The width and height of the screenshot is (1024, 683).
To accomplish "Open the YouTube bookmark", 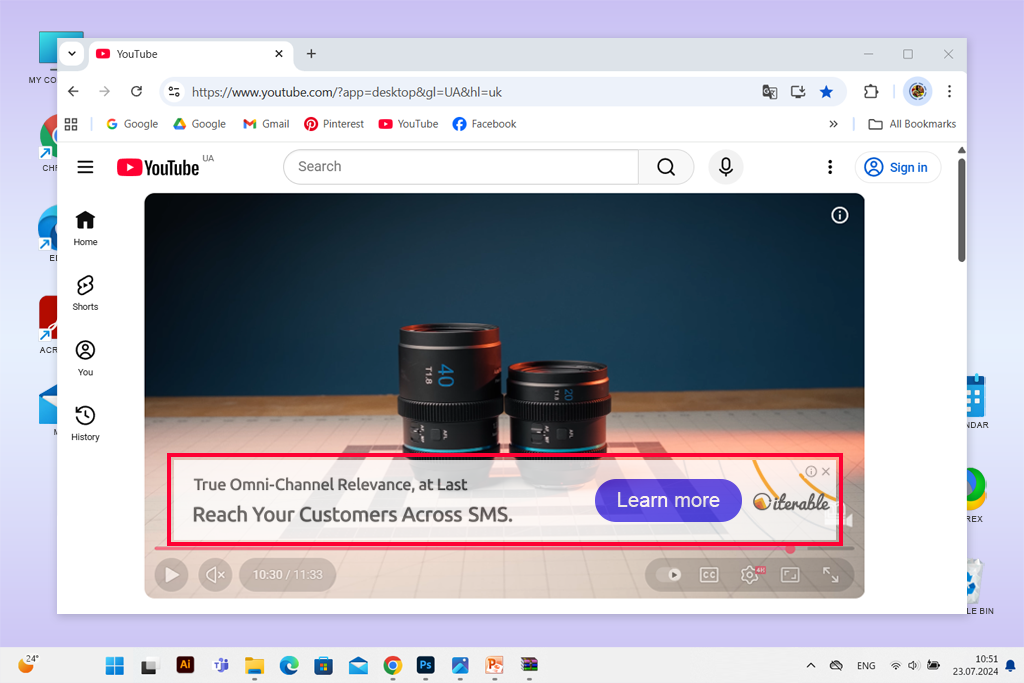I will [408, 124].
